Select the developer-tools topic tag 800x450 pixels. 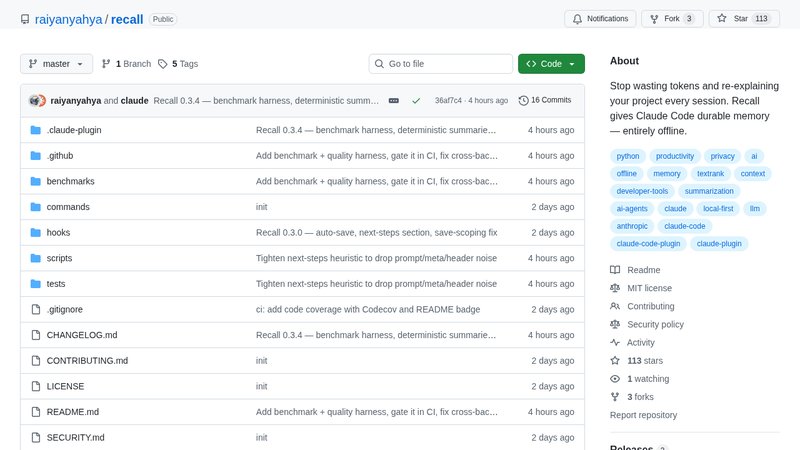pos(642,191)
